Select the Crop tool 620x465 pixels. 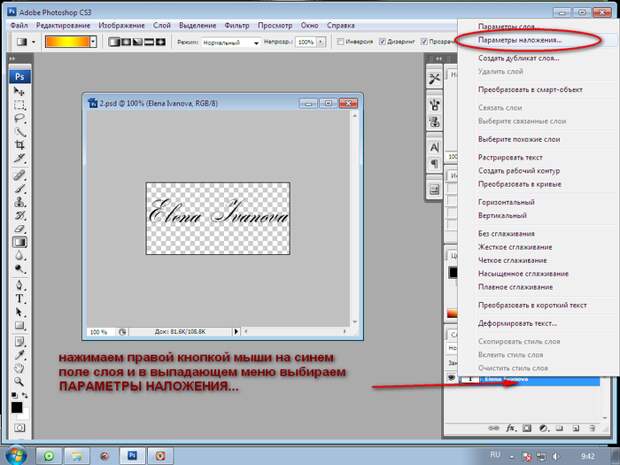pyautogui.click(x=19, y=145)
